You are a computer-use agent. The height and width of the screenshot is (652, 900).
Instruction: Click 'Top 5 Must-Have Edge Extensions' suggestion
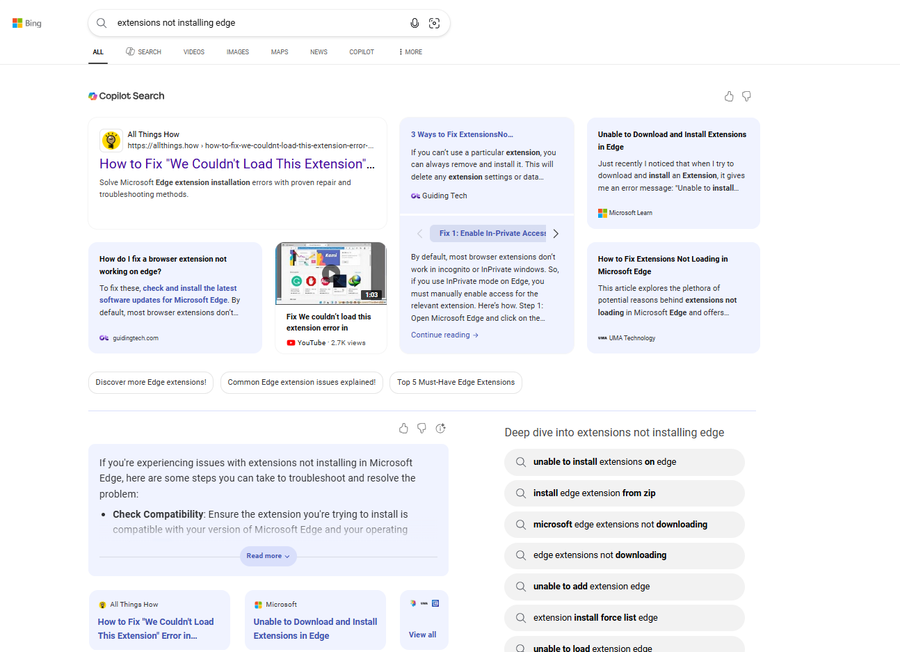click(x=456, y=382)
